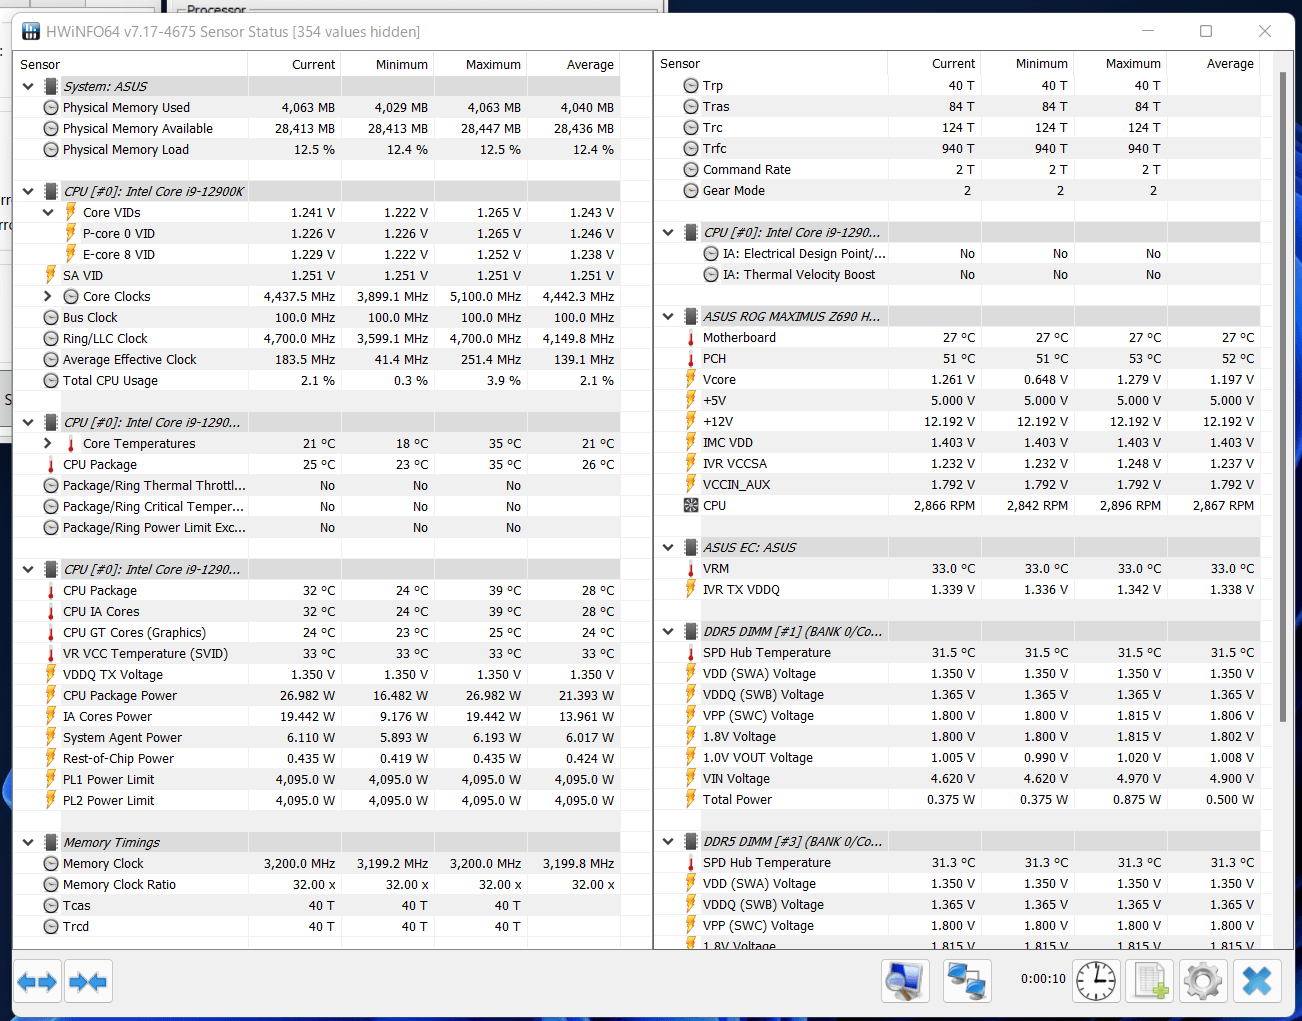Screen dimensions: 1302x1021
Task: Click the fan icon beside CPU RPM row
Action: [691, 505]
